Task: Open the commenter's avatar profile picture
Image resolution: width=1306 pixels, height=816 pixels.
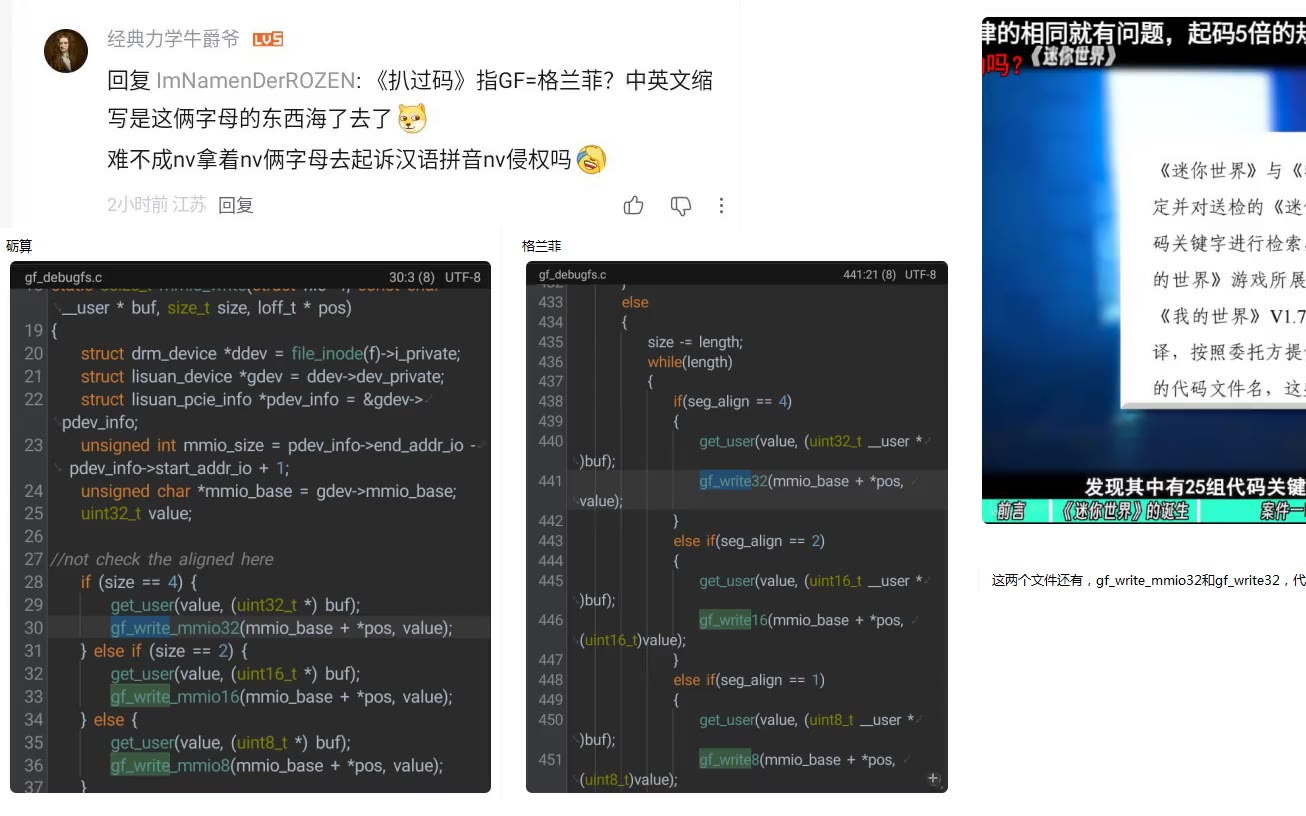Action: (x=66, y=50)
